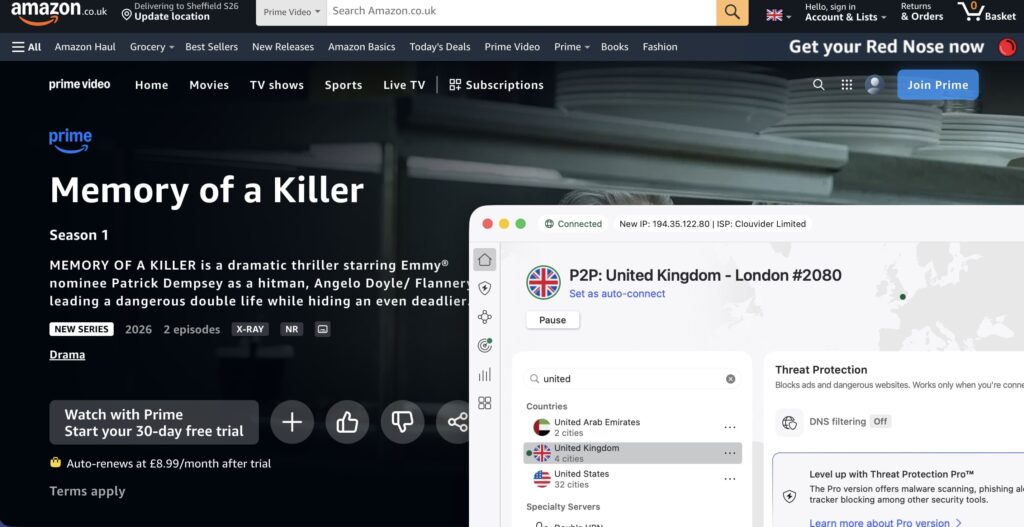
Task: Open the Sports tab
Action: coord(344,85)
